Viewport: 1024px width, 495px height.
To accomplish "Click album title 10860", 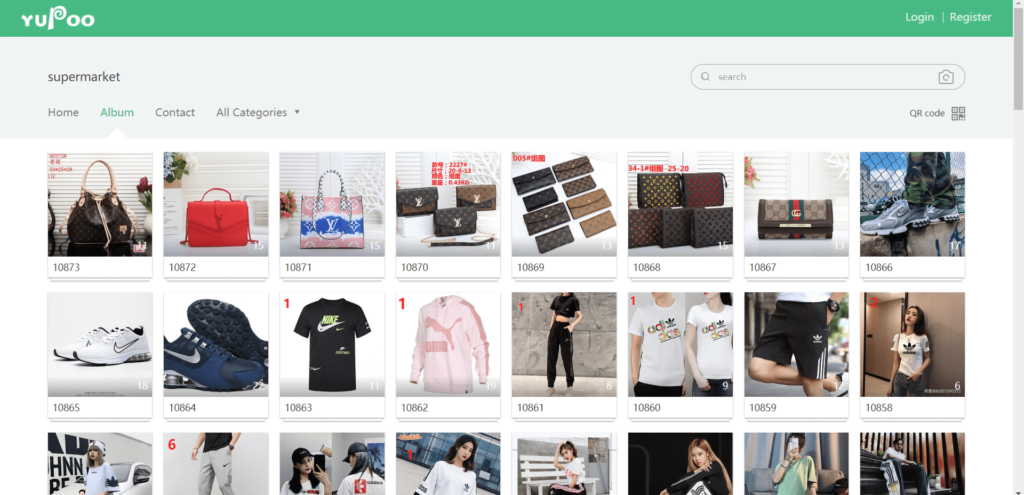I will coord(647,407).
